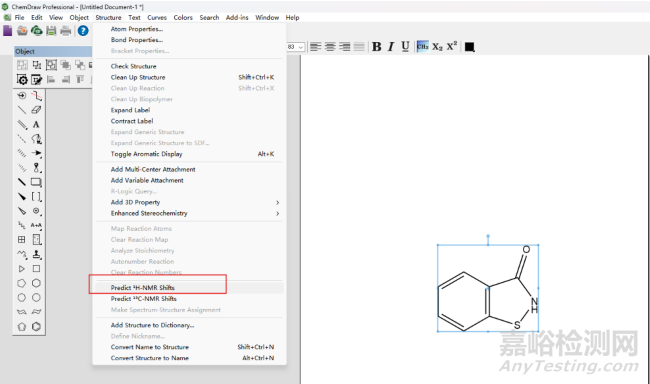
Task: Select the Eraser tool
Action: point(36,110)
